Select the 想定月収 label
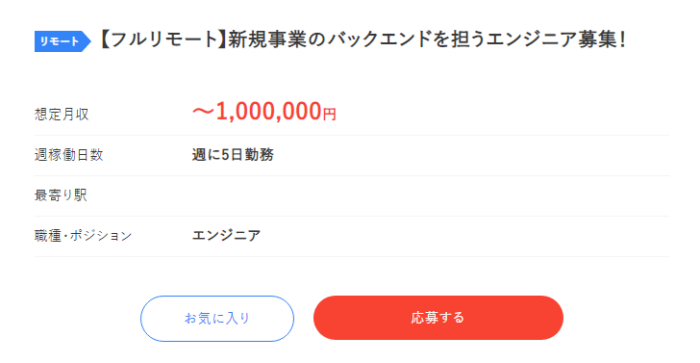The image size is (700, 363). 62,114
